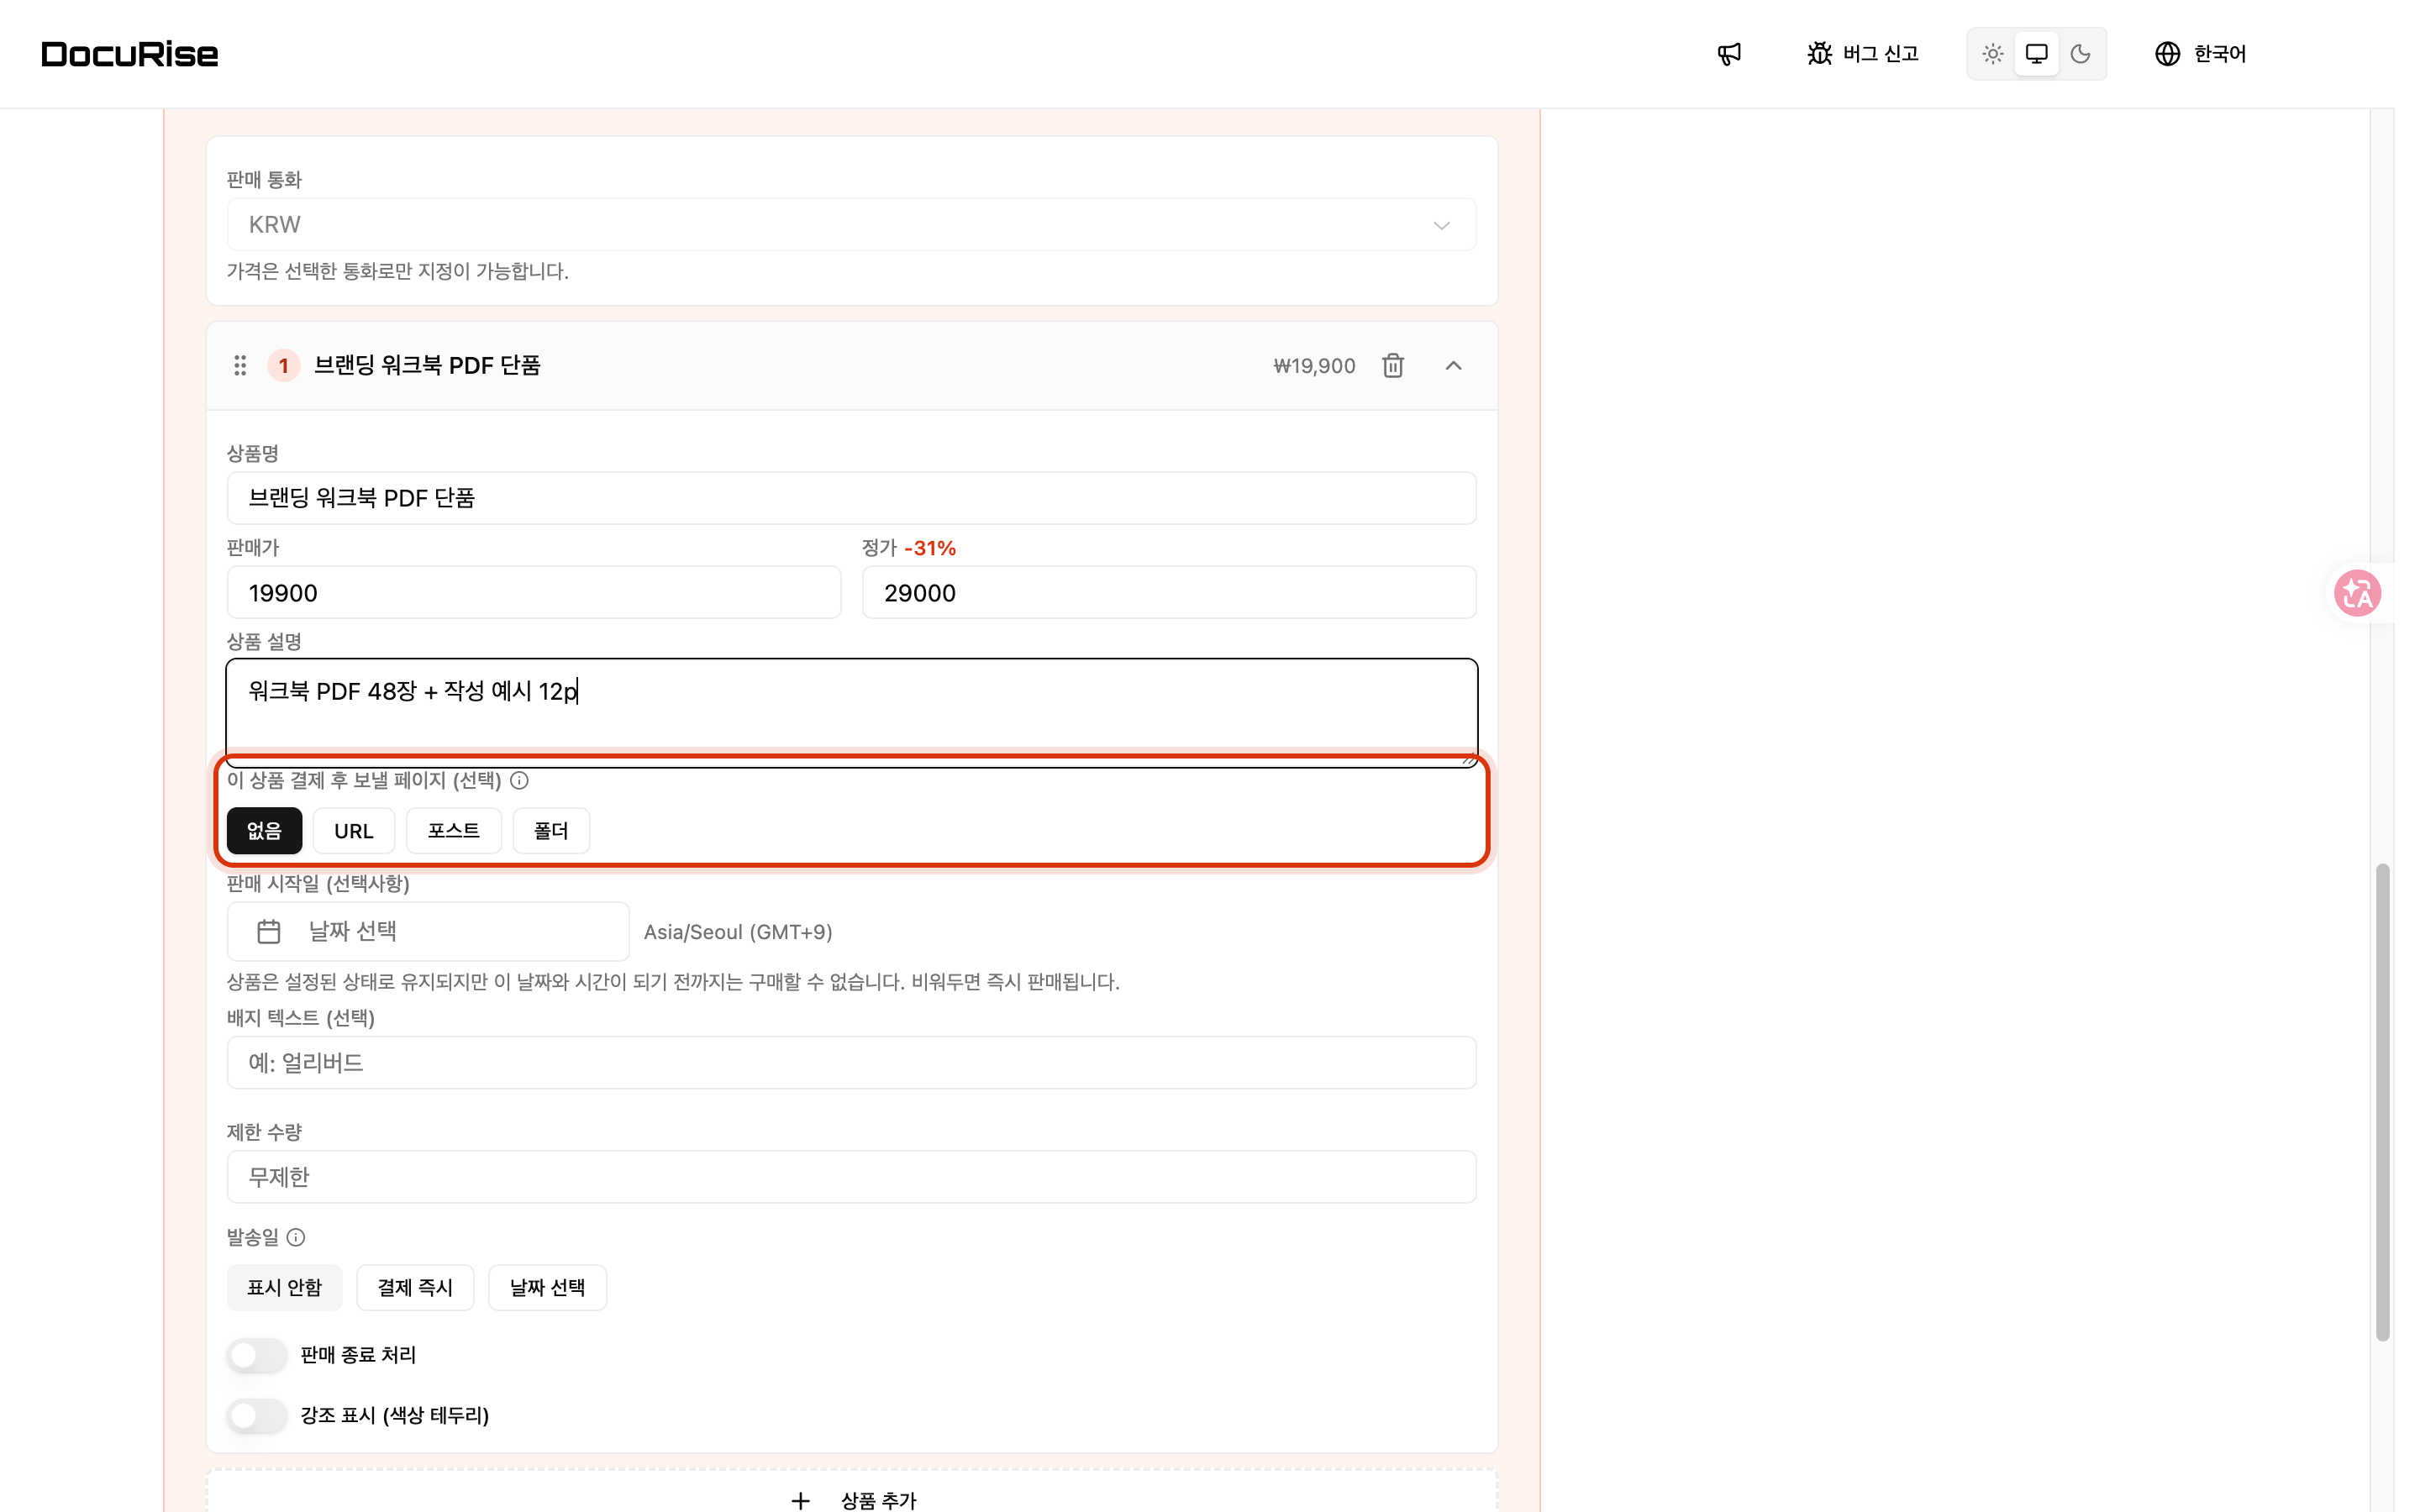Collapse the 브랜딩 워크북 product panel

(1453, 366)
